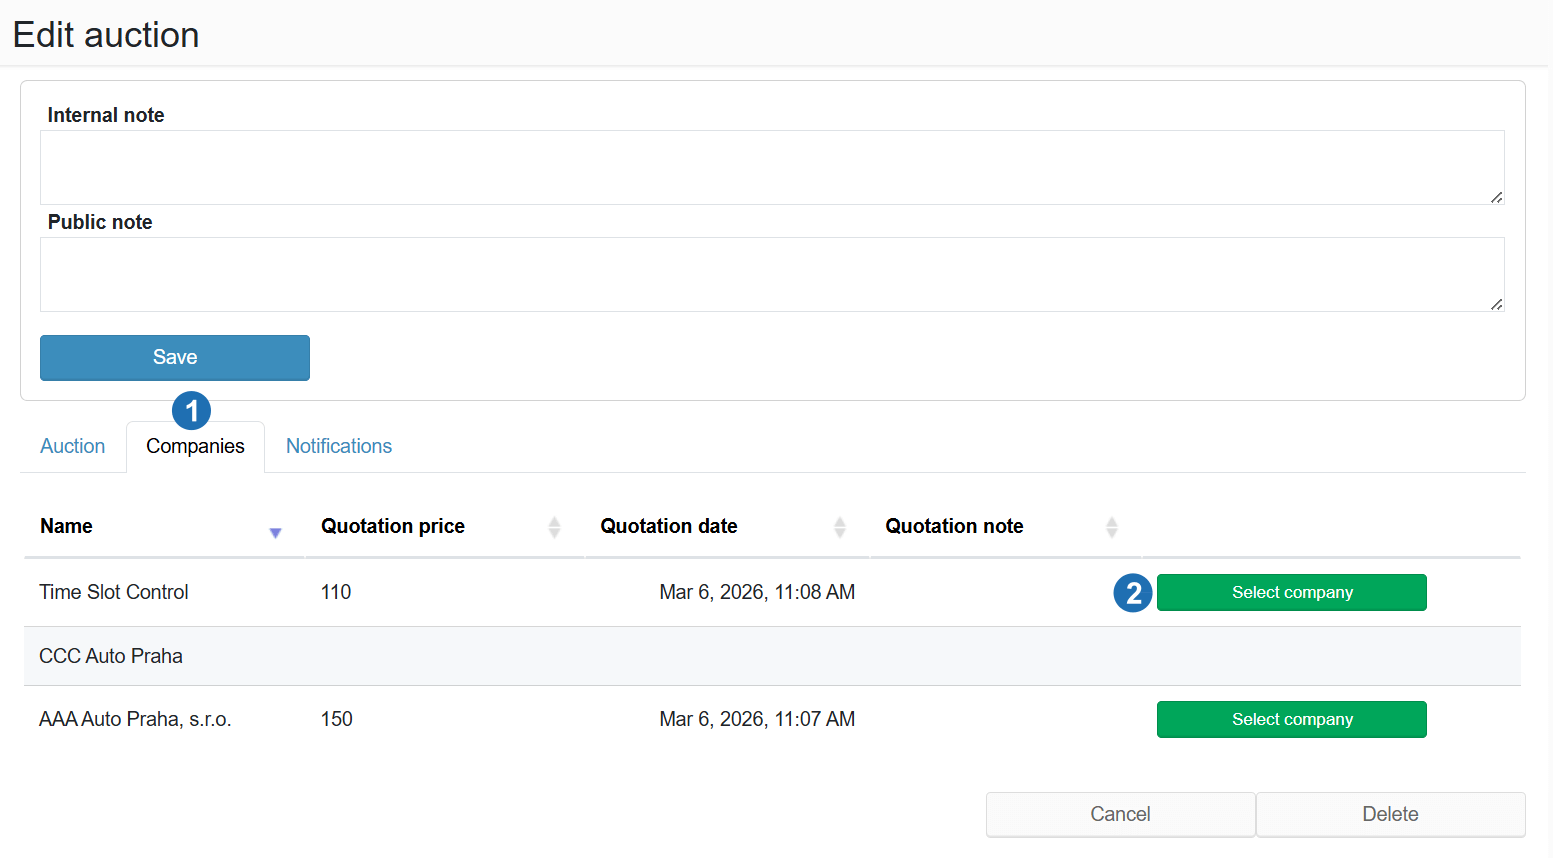Click into the Public note field
1553x858 pixels.
pos(770,274)
